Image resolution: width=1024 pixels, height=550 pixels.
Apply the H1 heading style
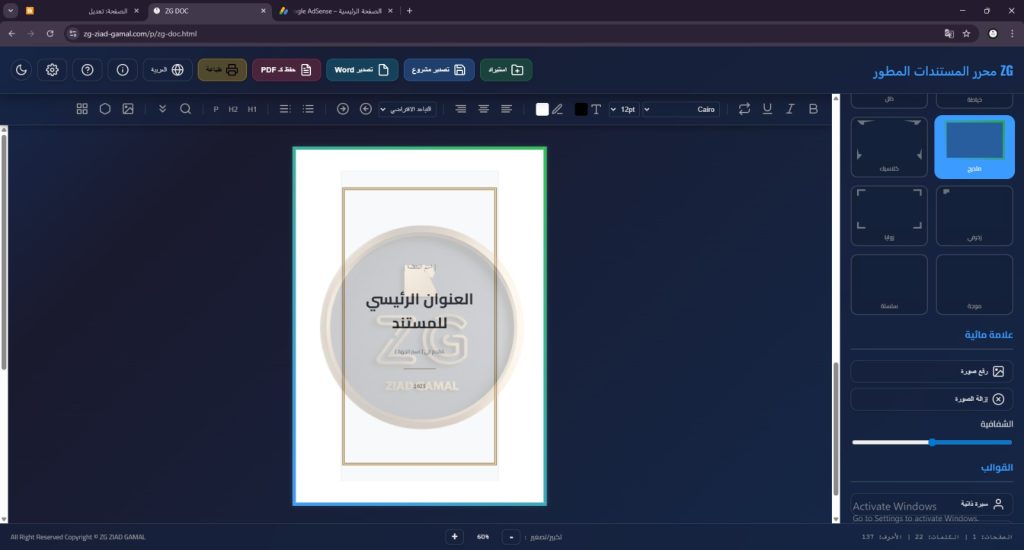pos(252,108)
